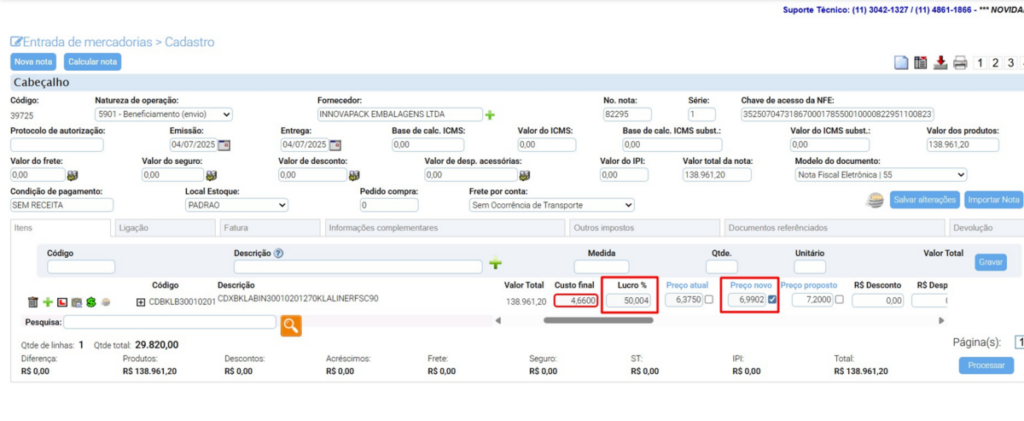Click the red square icon in item row
The height and width of the screenshot is (421, 1024).
point(62,302)
